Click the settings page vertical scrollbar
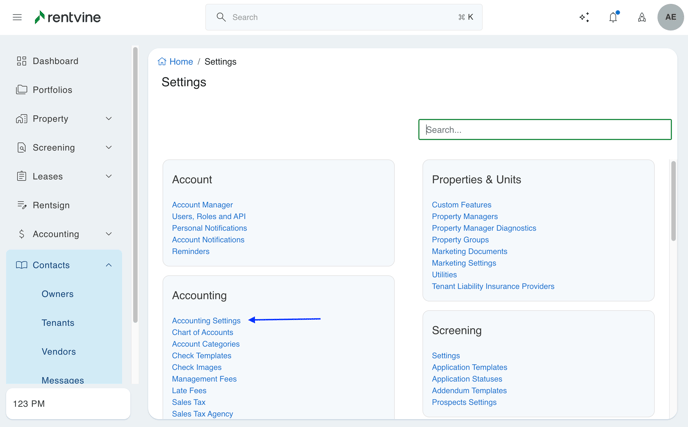 point(673,200)
